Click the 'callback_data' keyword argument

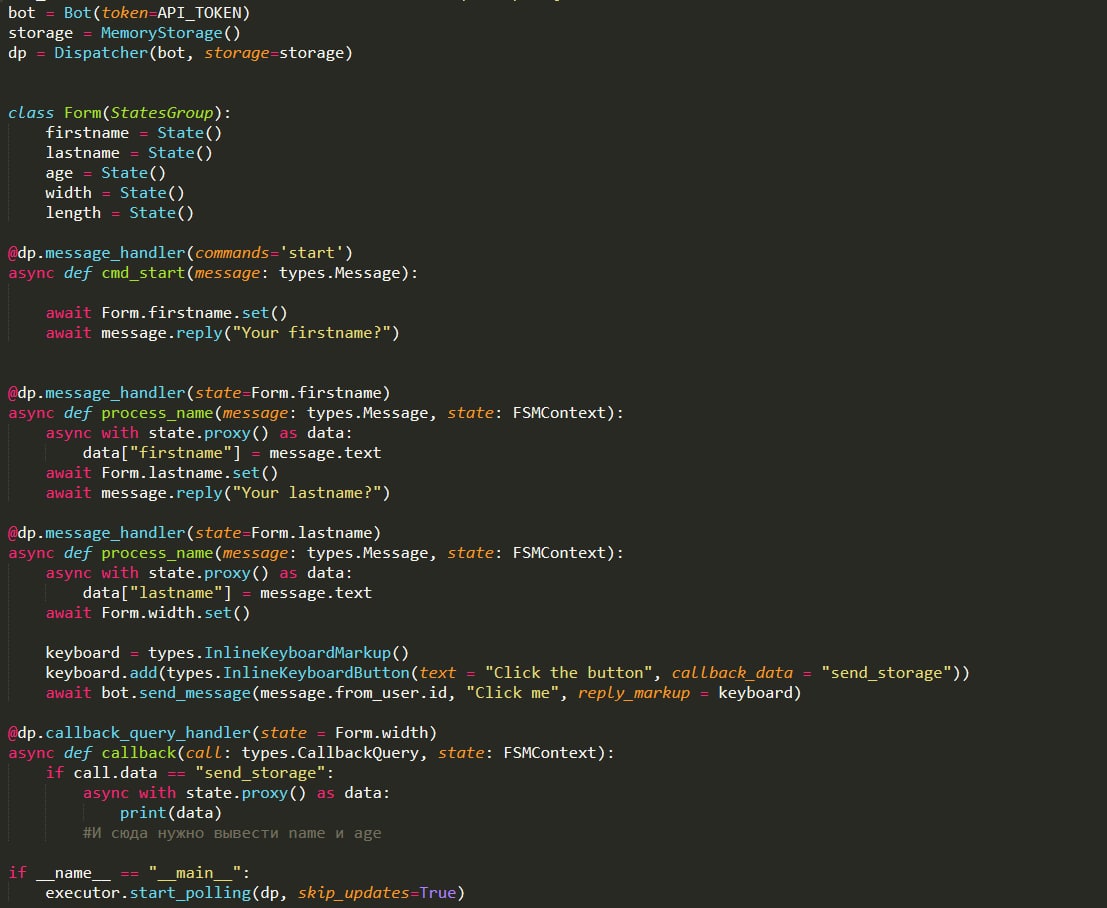pos(732,673)
